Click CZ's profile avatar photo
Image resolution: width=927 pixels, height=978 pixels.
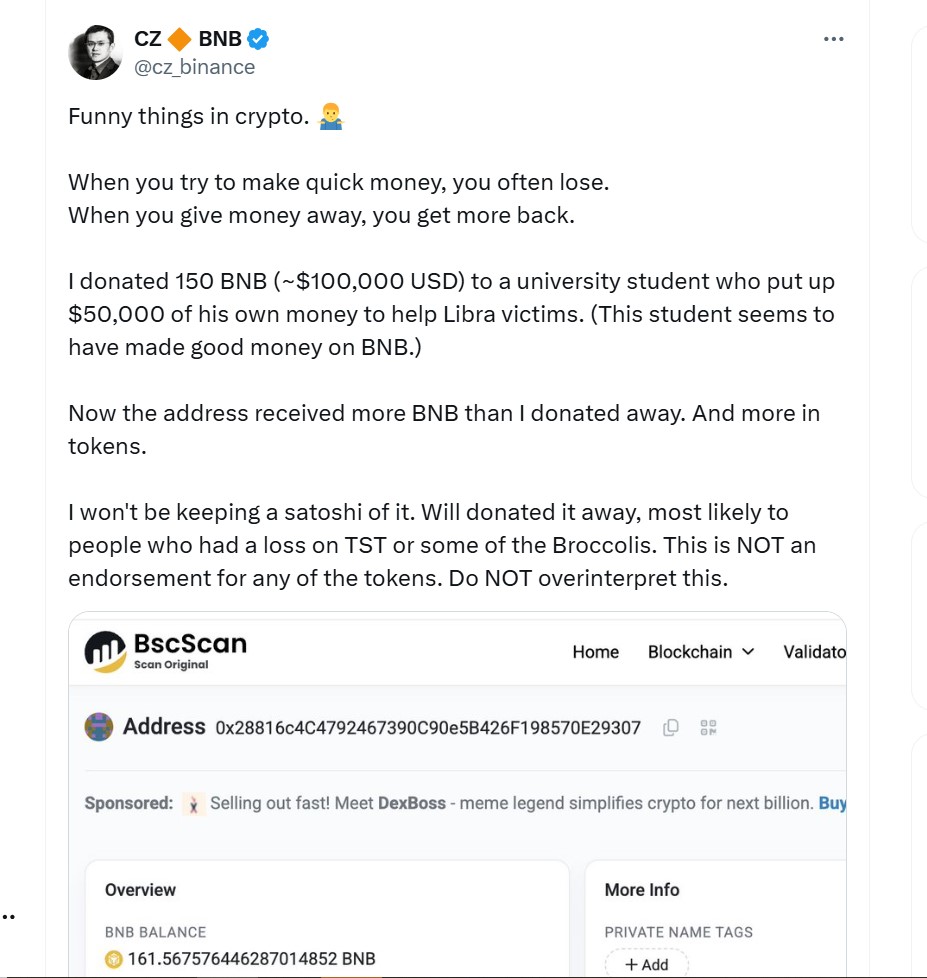(95, 52)
